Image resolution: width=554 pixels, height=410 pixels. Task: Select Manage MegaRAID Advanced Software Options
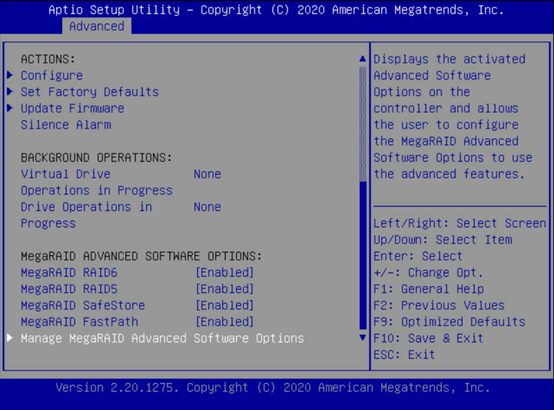163,338
